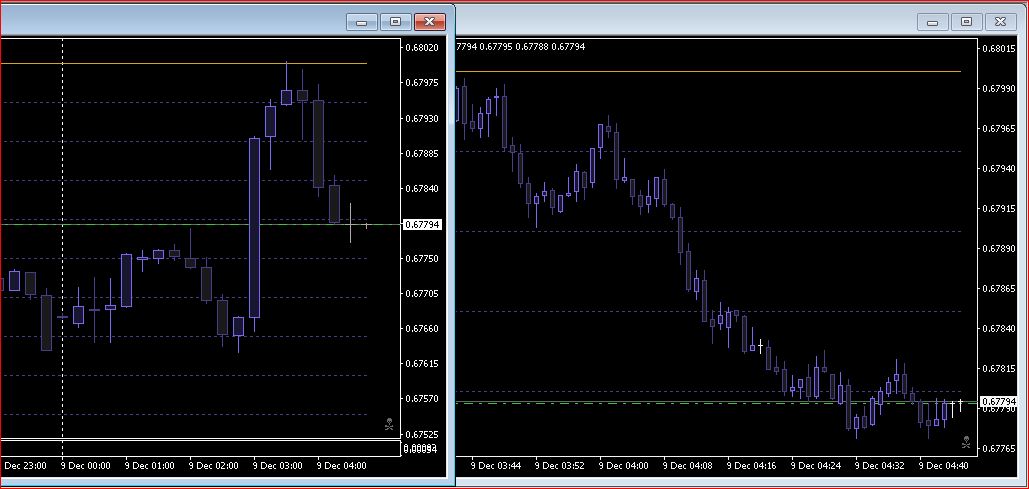Click the 9 Dec 00:00 time label
1029x489 pixels.
coord(85,465)
